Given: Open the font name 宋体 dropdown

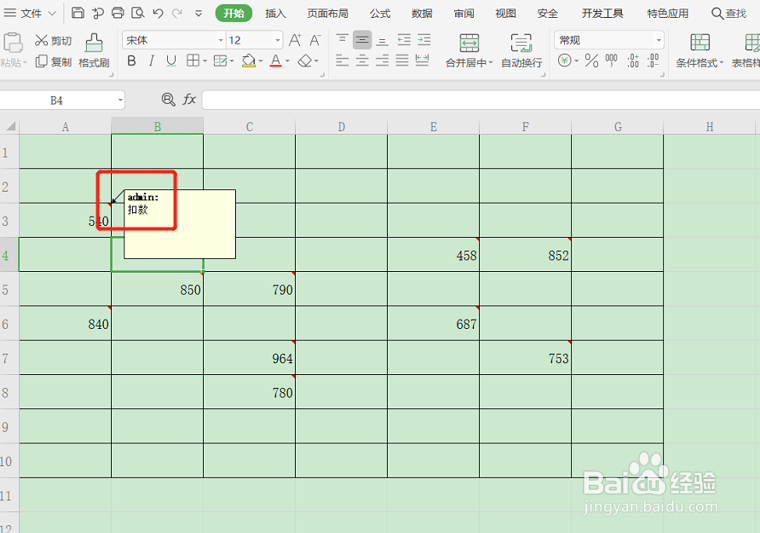Looking at the screenshot, I should (221, 40).
